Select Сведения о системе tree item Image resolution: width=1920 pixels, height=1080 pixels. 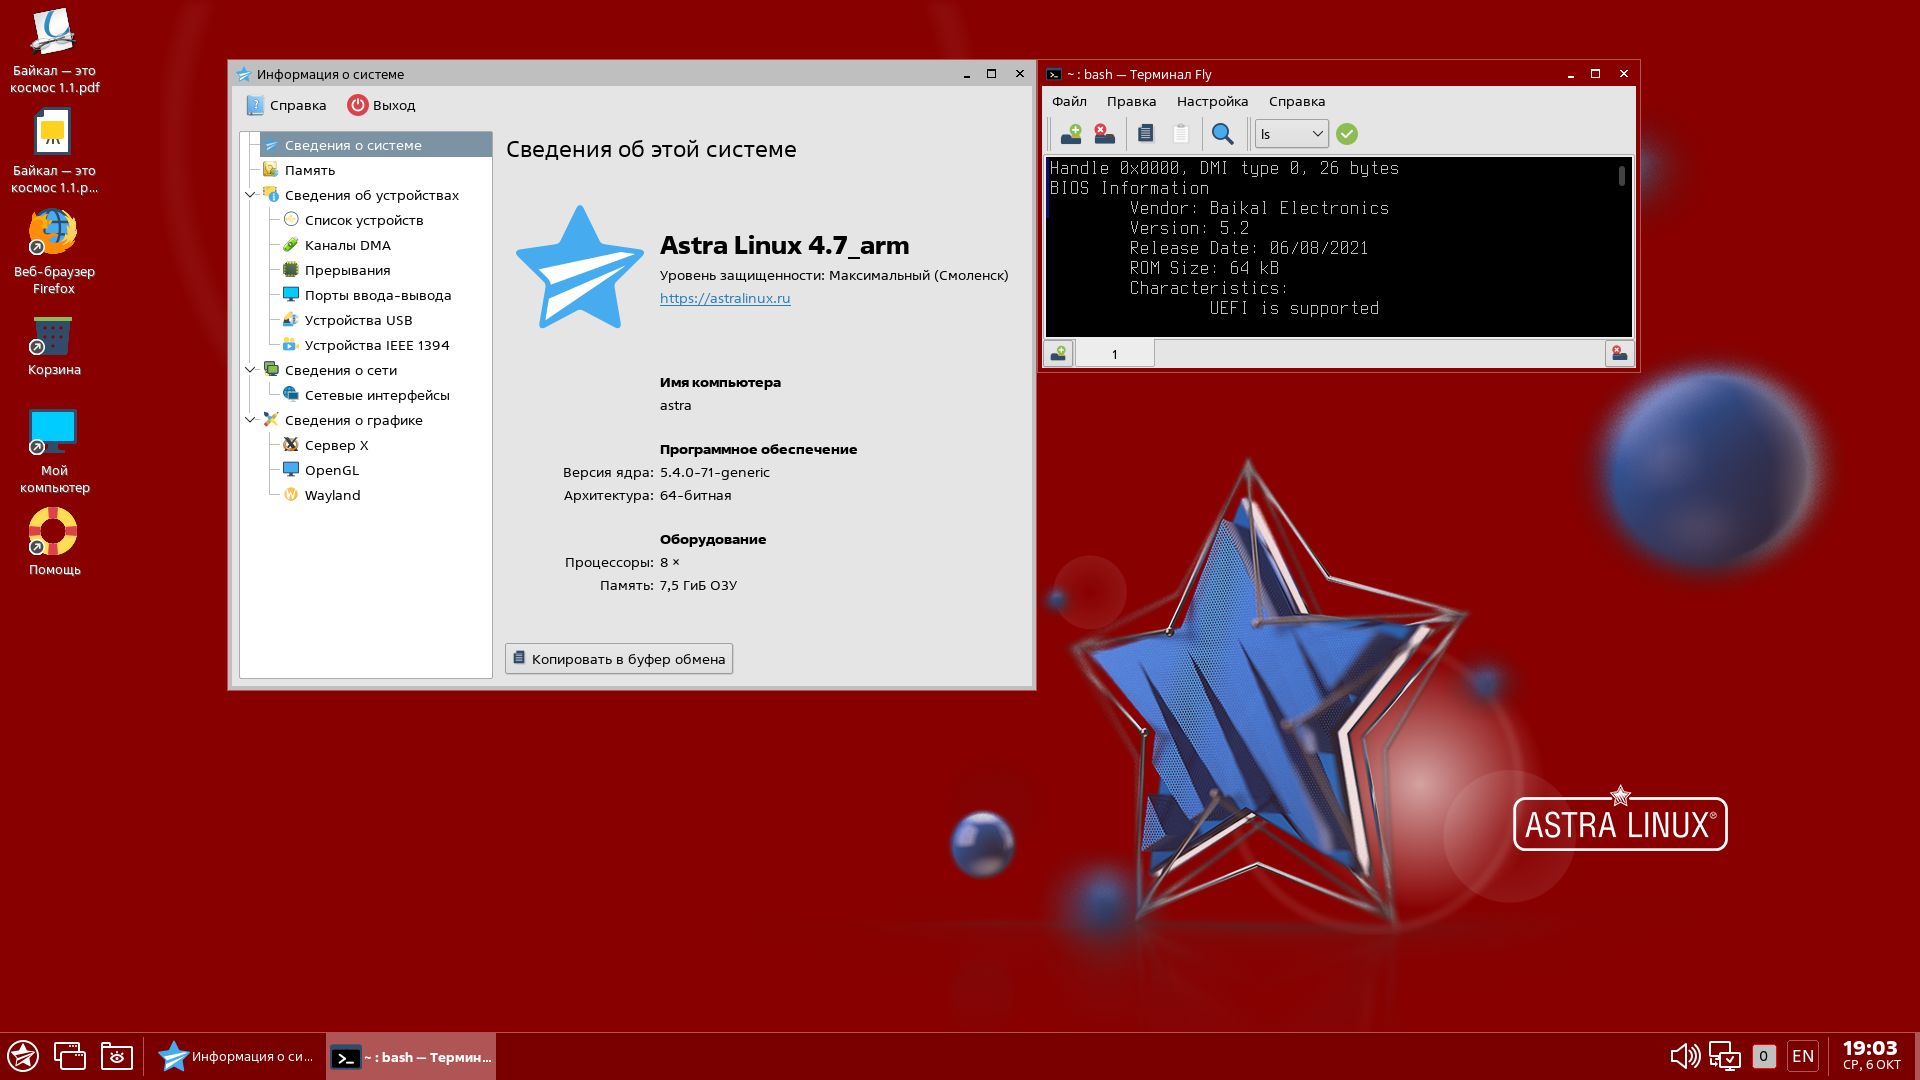point(375,145)
